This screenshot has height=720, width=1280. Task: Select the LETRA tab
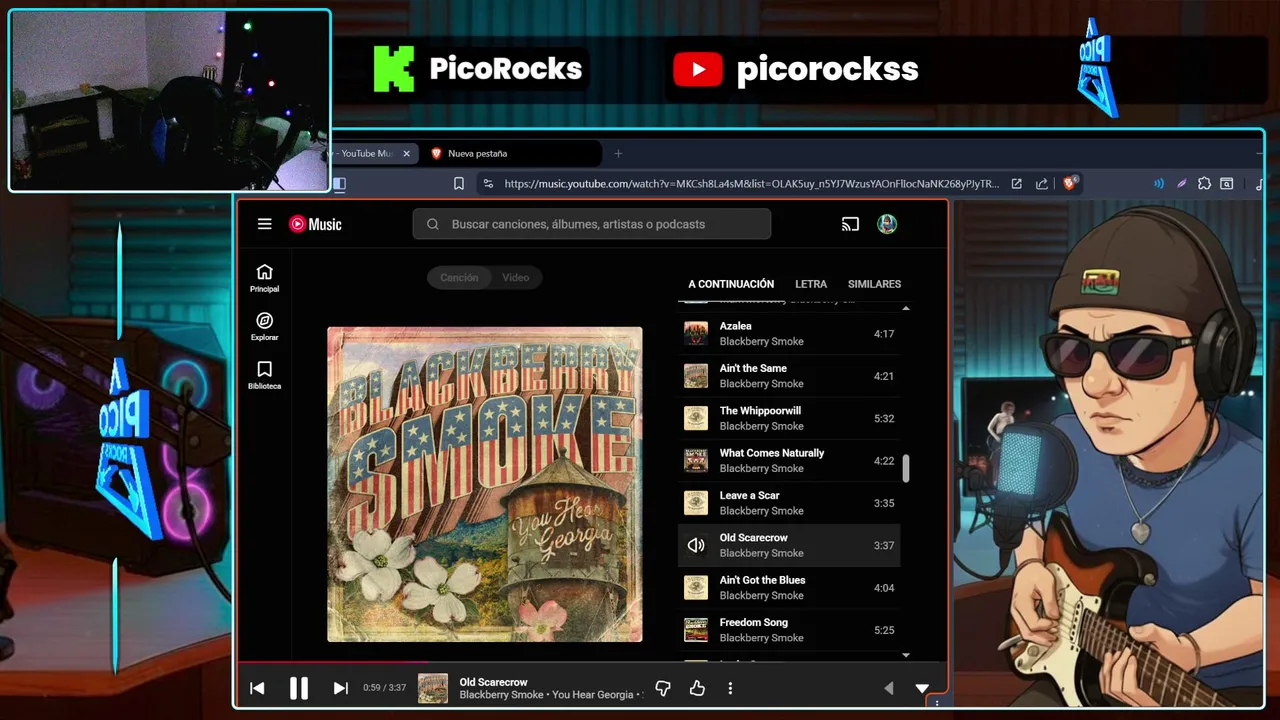point(811,284)
